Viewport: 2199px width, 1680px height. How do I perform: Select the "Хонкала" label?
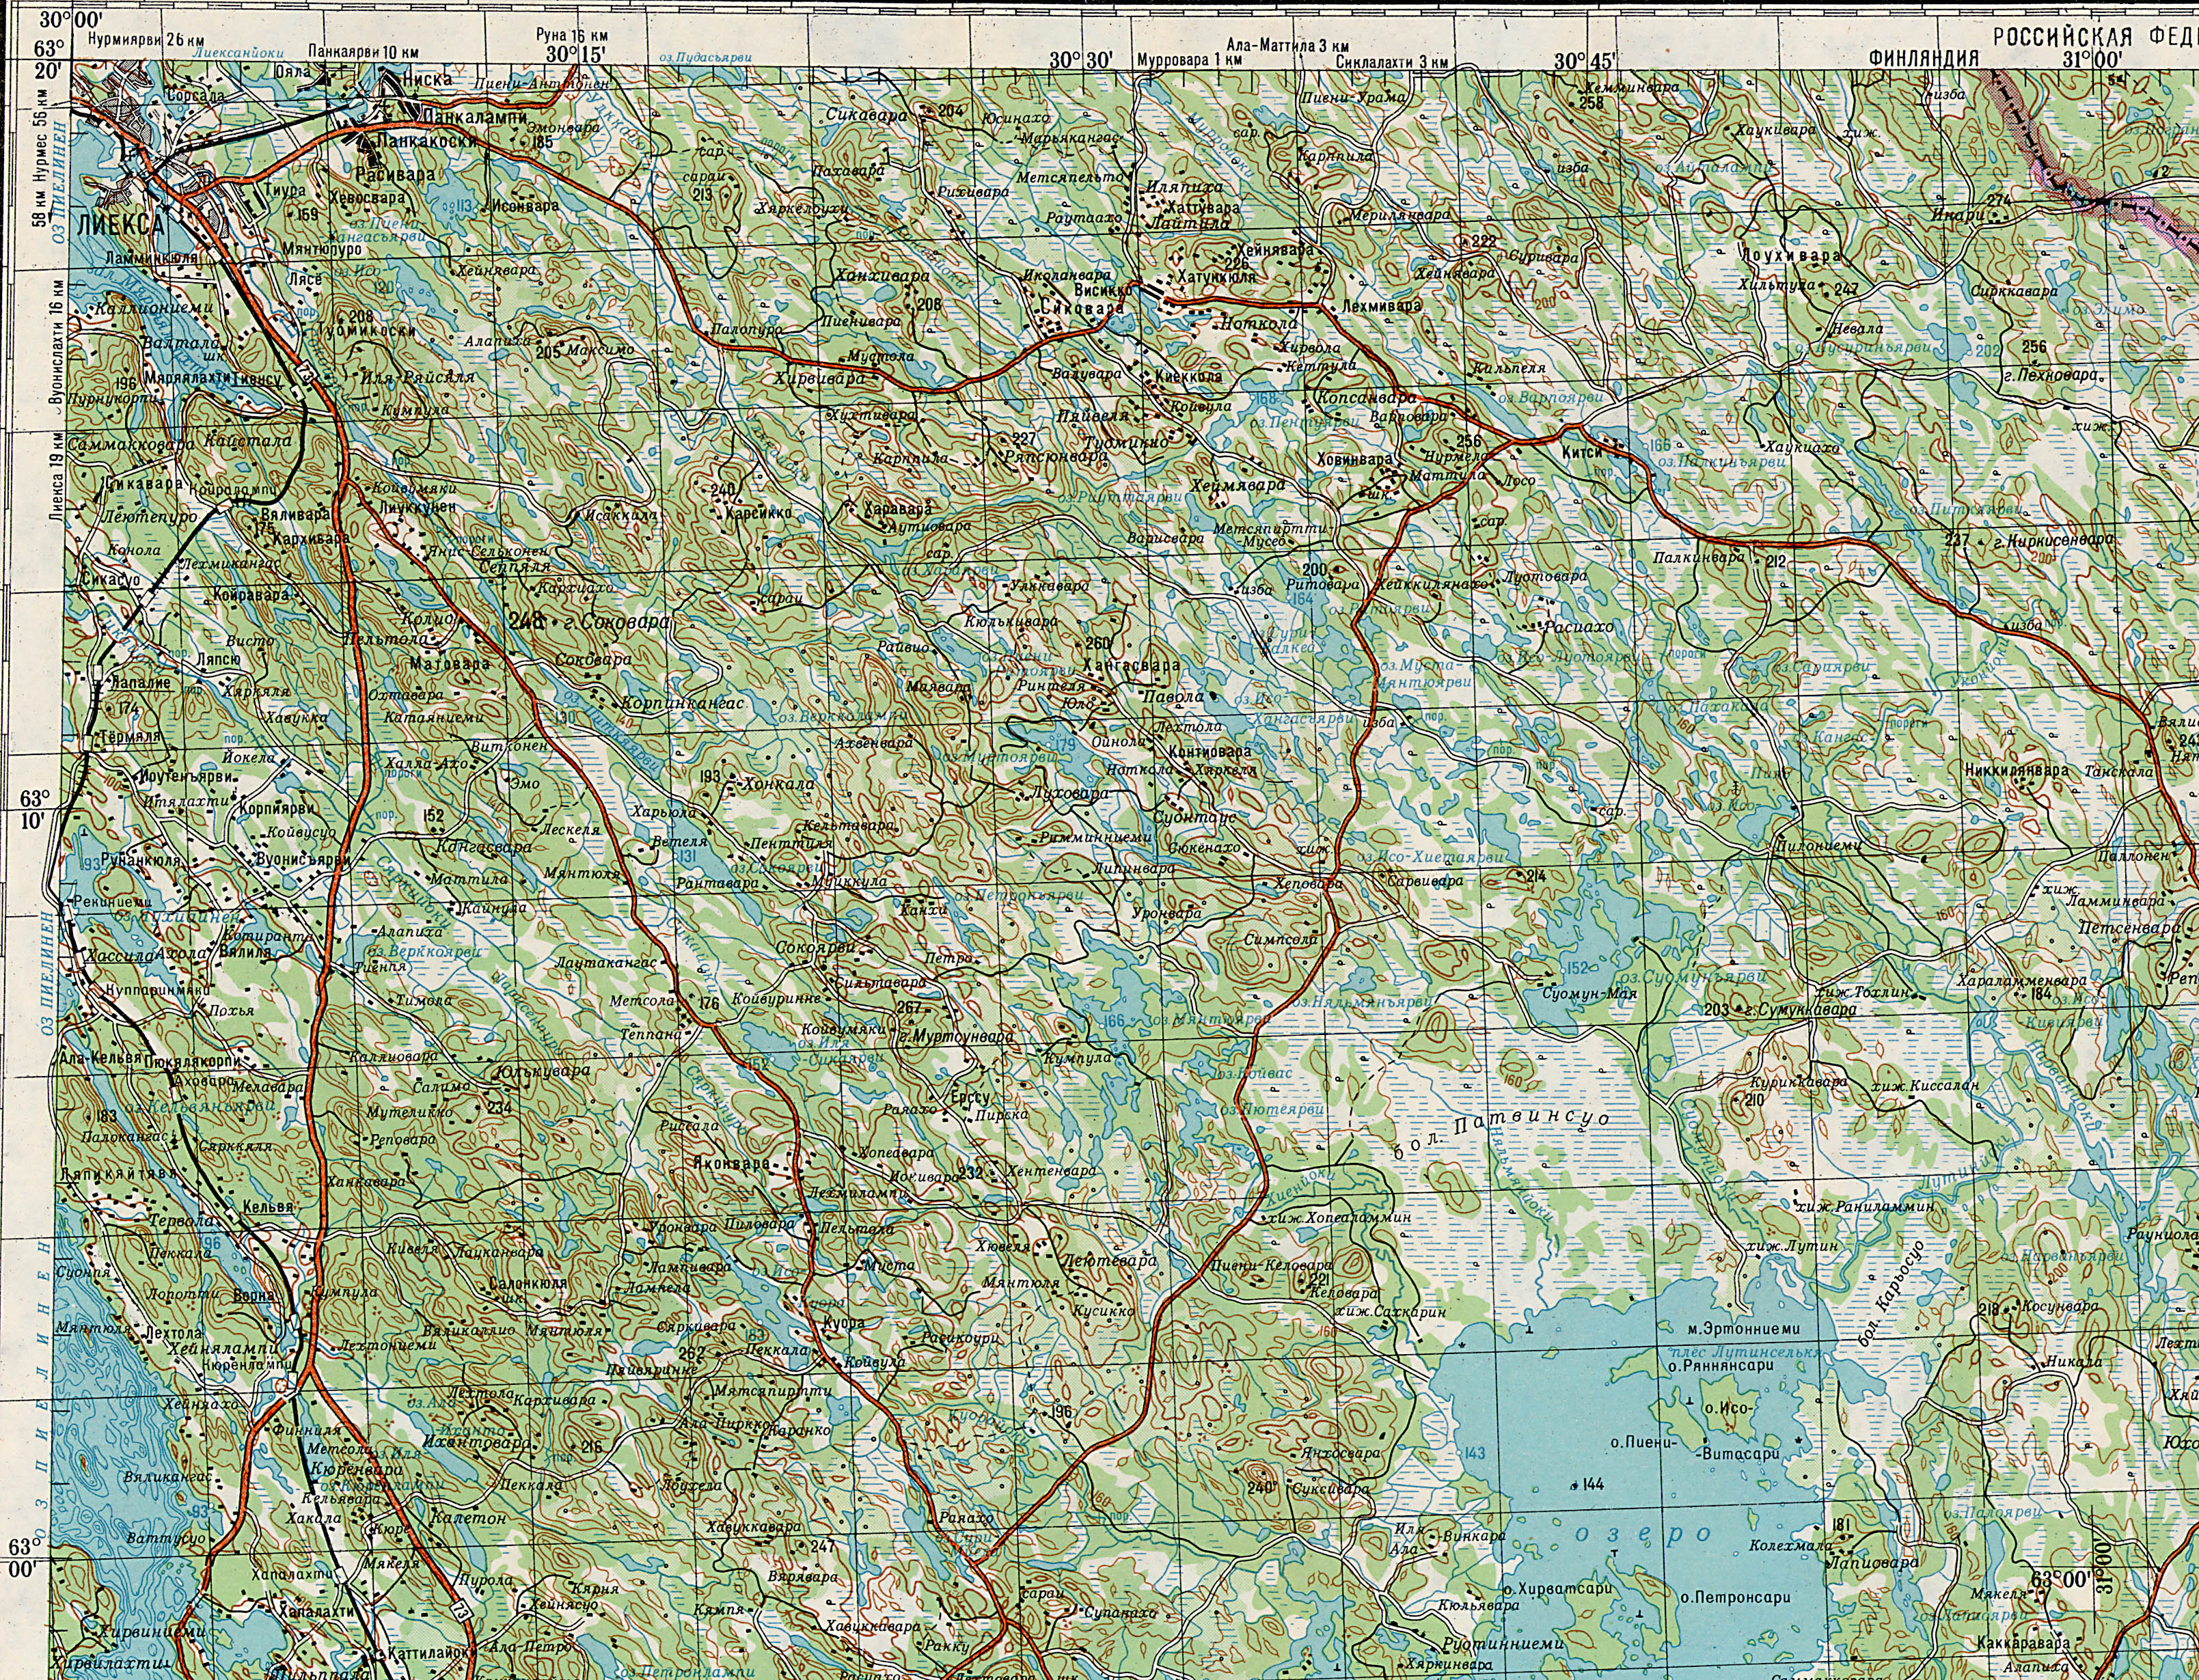780,785
